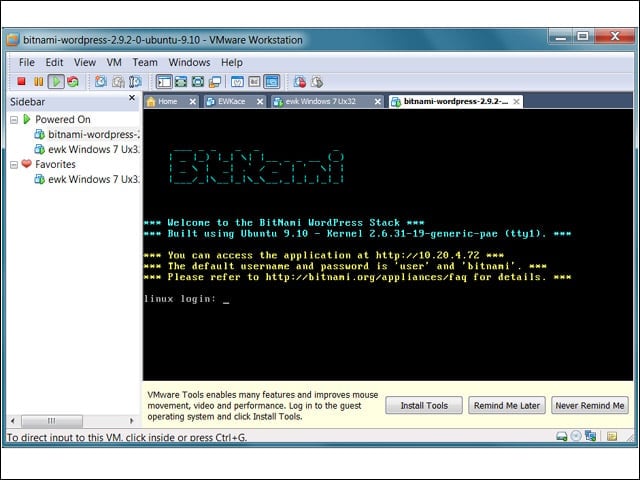640x480 pixels.
Task: Minimize the VMware Workstation window
Action: 561,36
